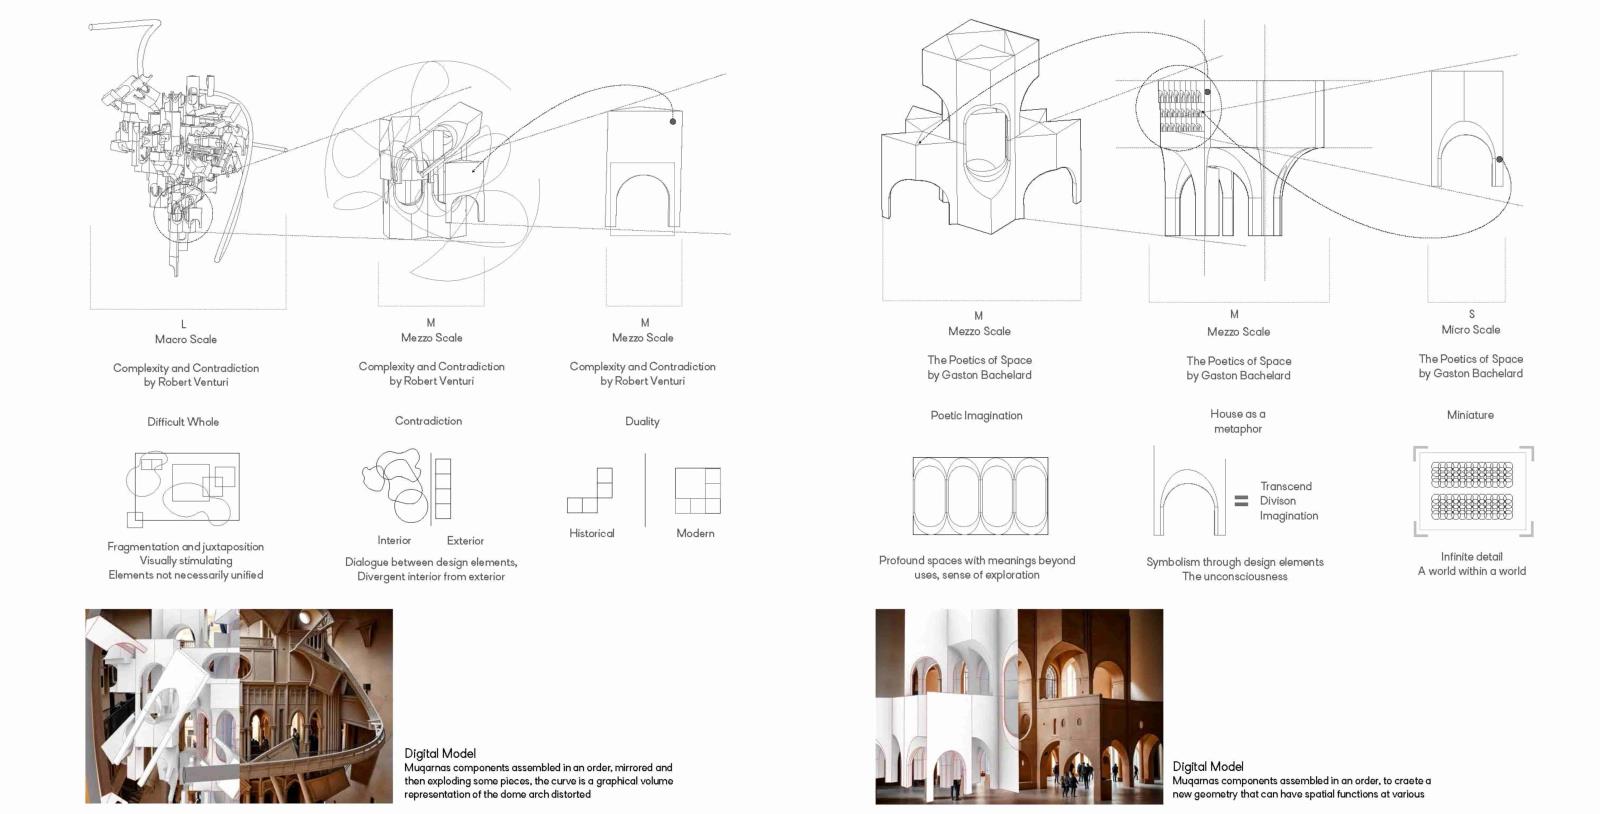1600x814 pixels.
Task: Open the left digital model render image
Action: 238,706
